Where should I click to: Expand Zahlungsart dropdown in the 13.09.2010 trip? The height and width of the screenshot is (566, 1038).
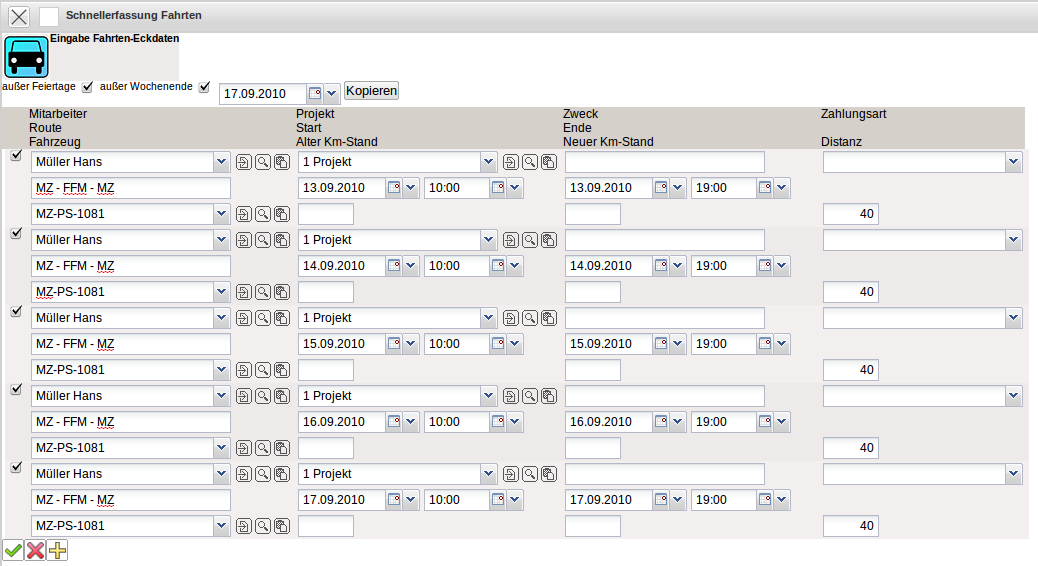click(x=1014, y=162)
